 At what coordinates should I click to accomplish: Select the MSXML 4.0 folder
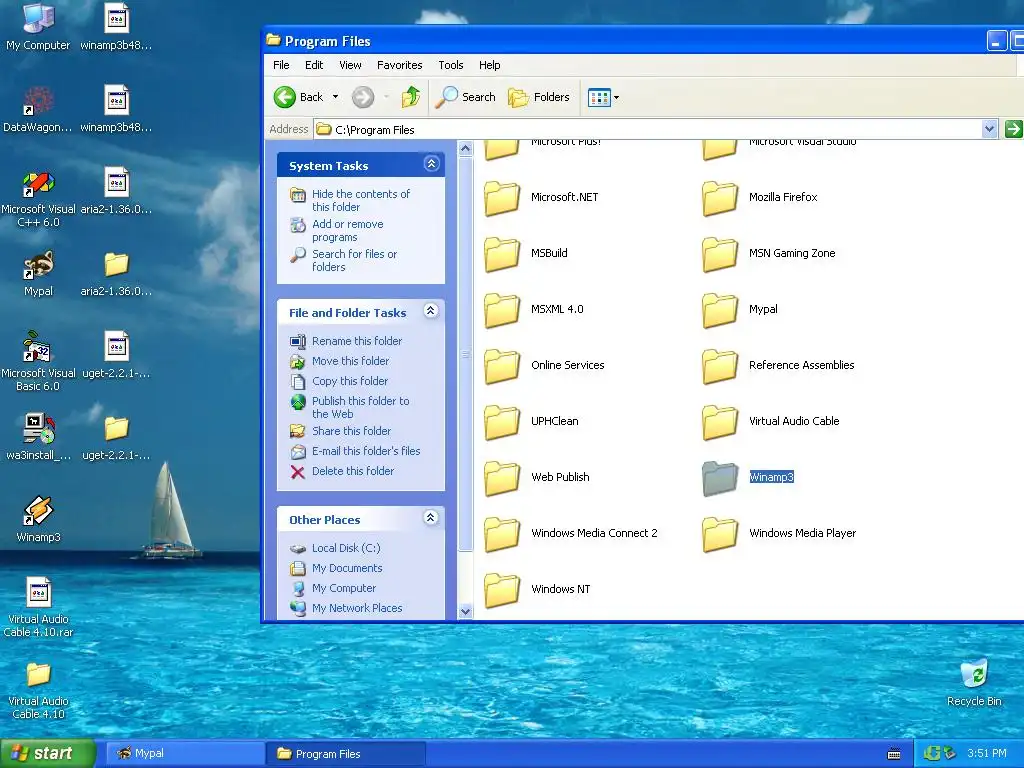click(534, 310)
